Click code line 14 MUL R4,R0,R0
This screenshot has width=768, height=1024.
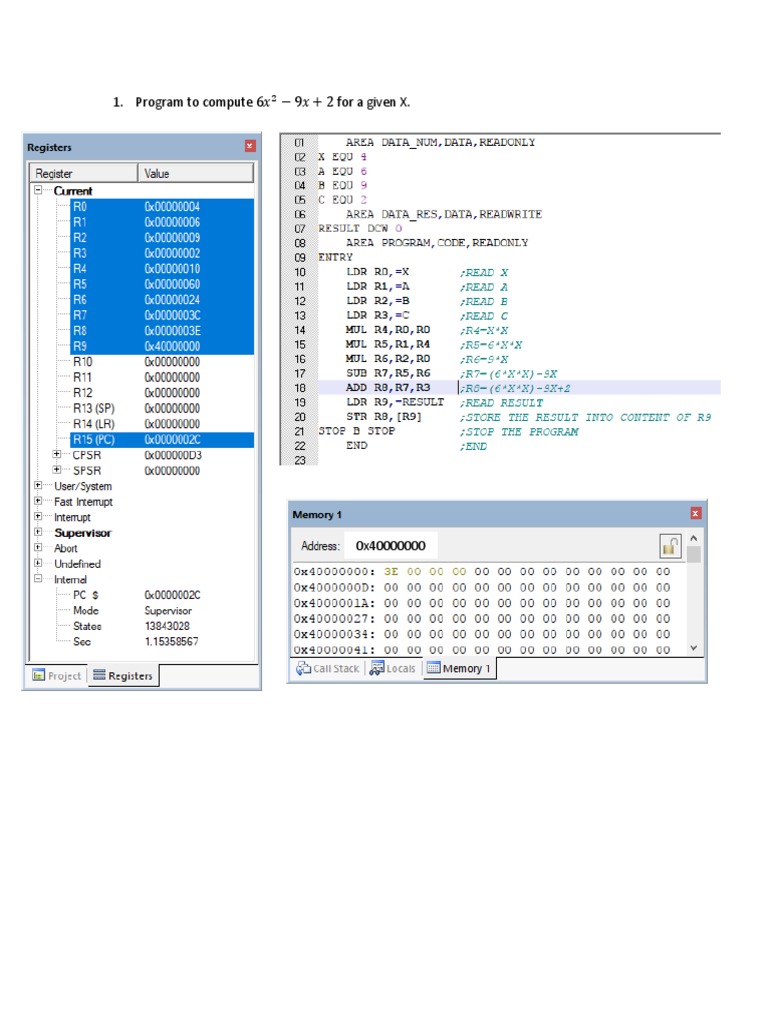[388, 330]
